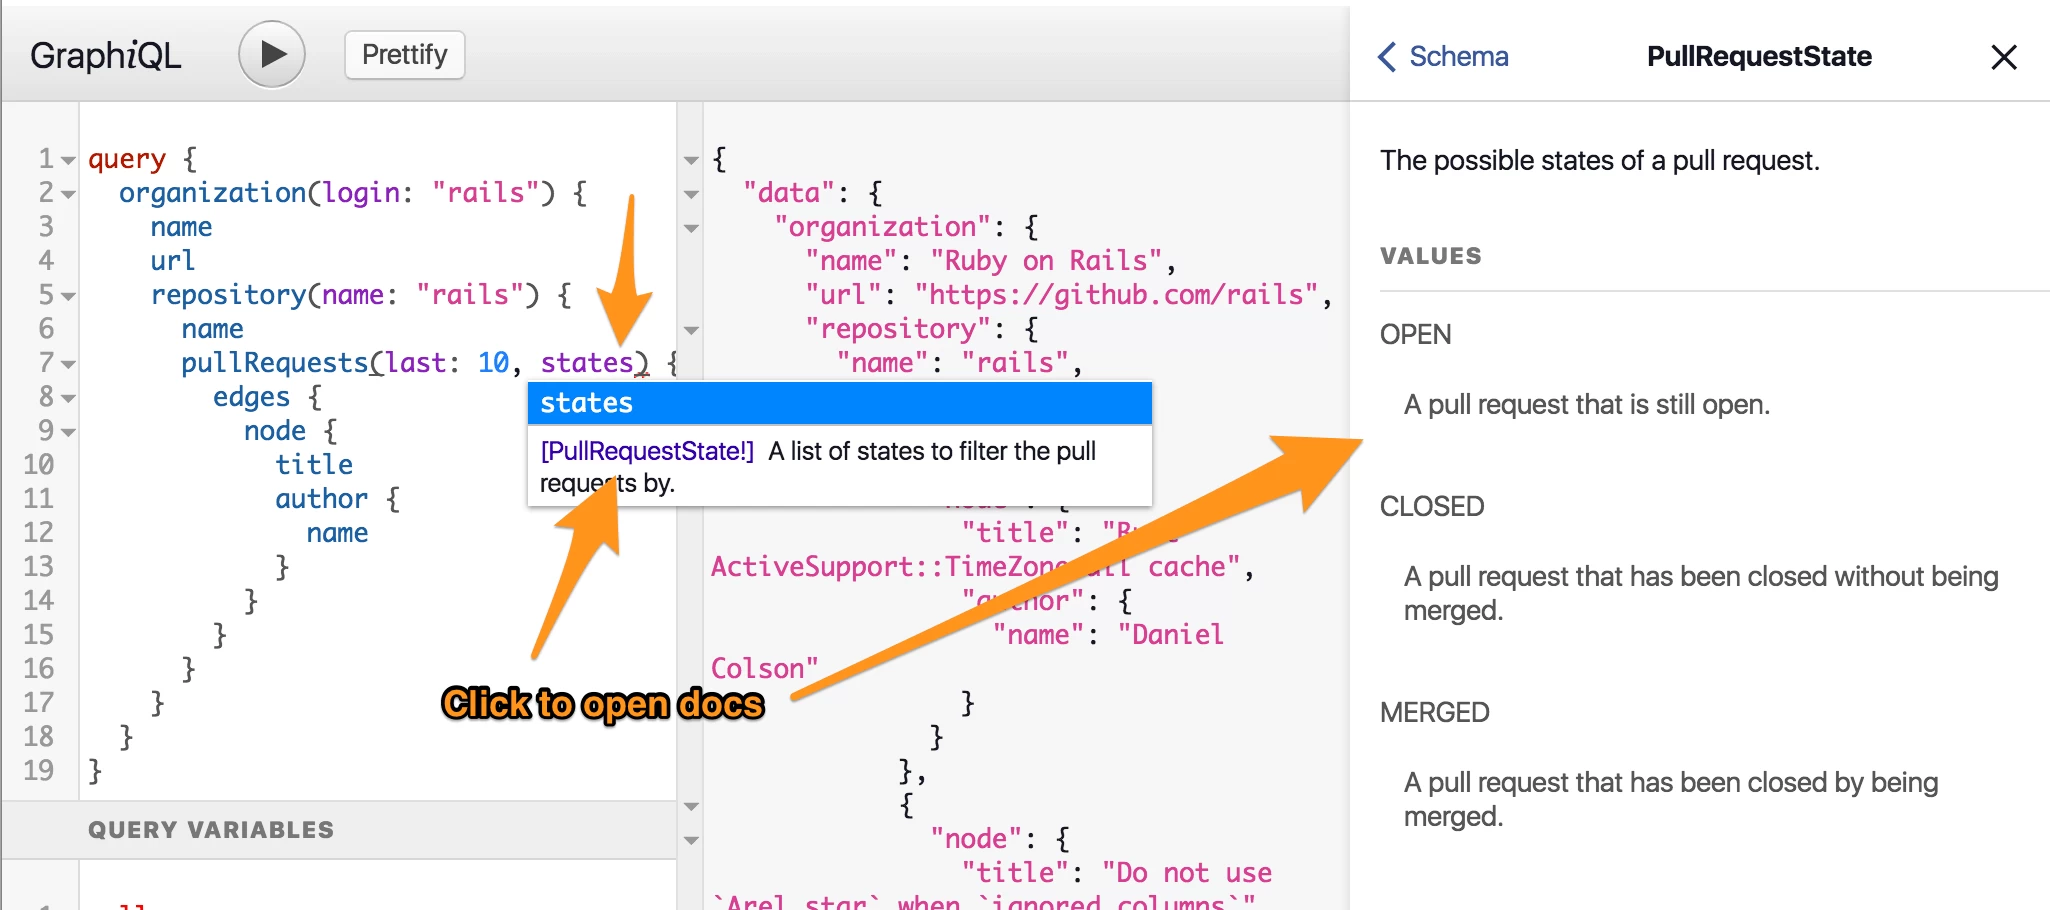Click the OPEN enum value
The height and width of the screenshot is (910, 2050).
pos(1415,334)
